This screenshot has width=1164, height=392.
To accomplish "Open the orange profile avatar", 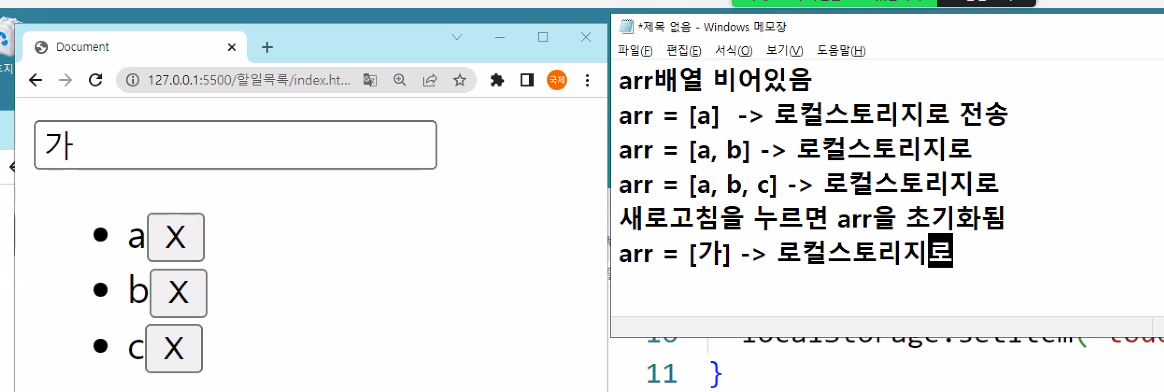I will coord(557,80).
